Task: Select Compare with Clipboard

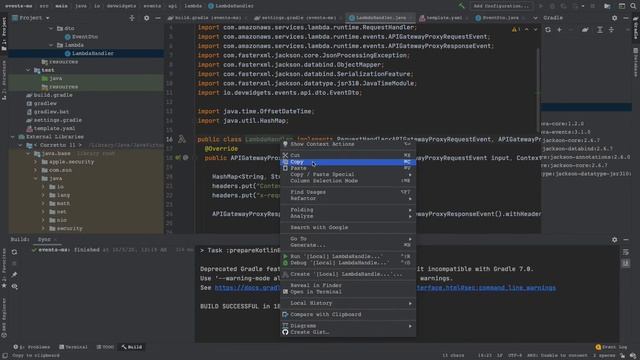Action: coord(348,315)
